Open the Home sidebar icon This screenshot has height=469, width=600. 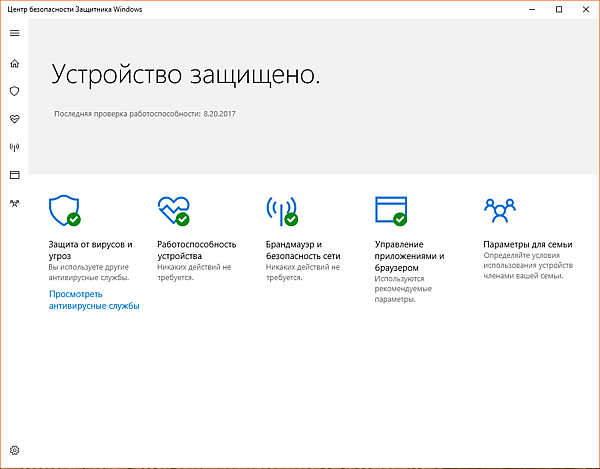click(14, 63)
